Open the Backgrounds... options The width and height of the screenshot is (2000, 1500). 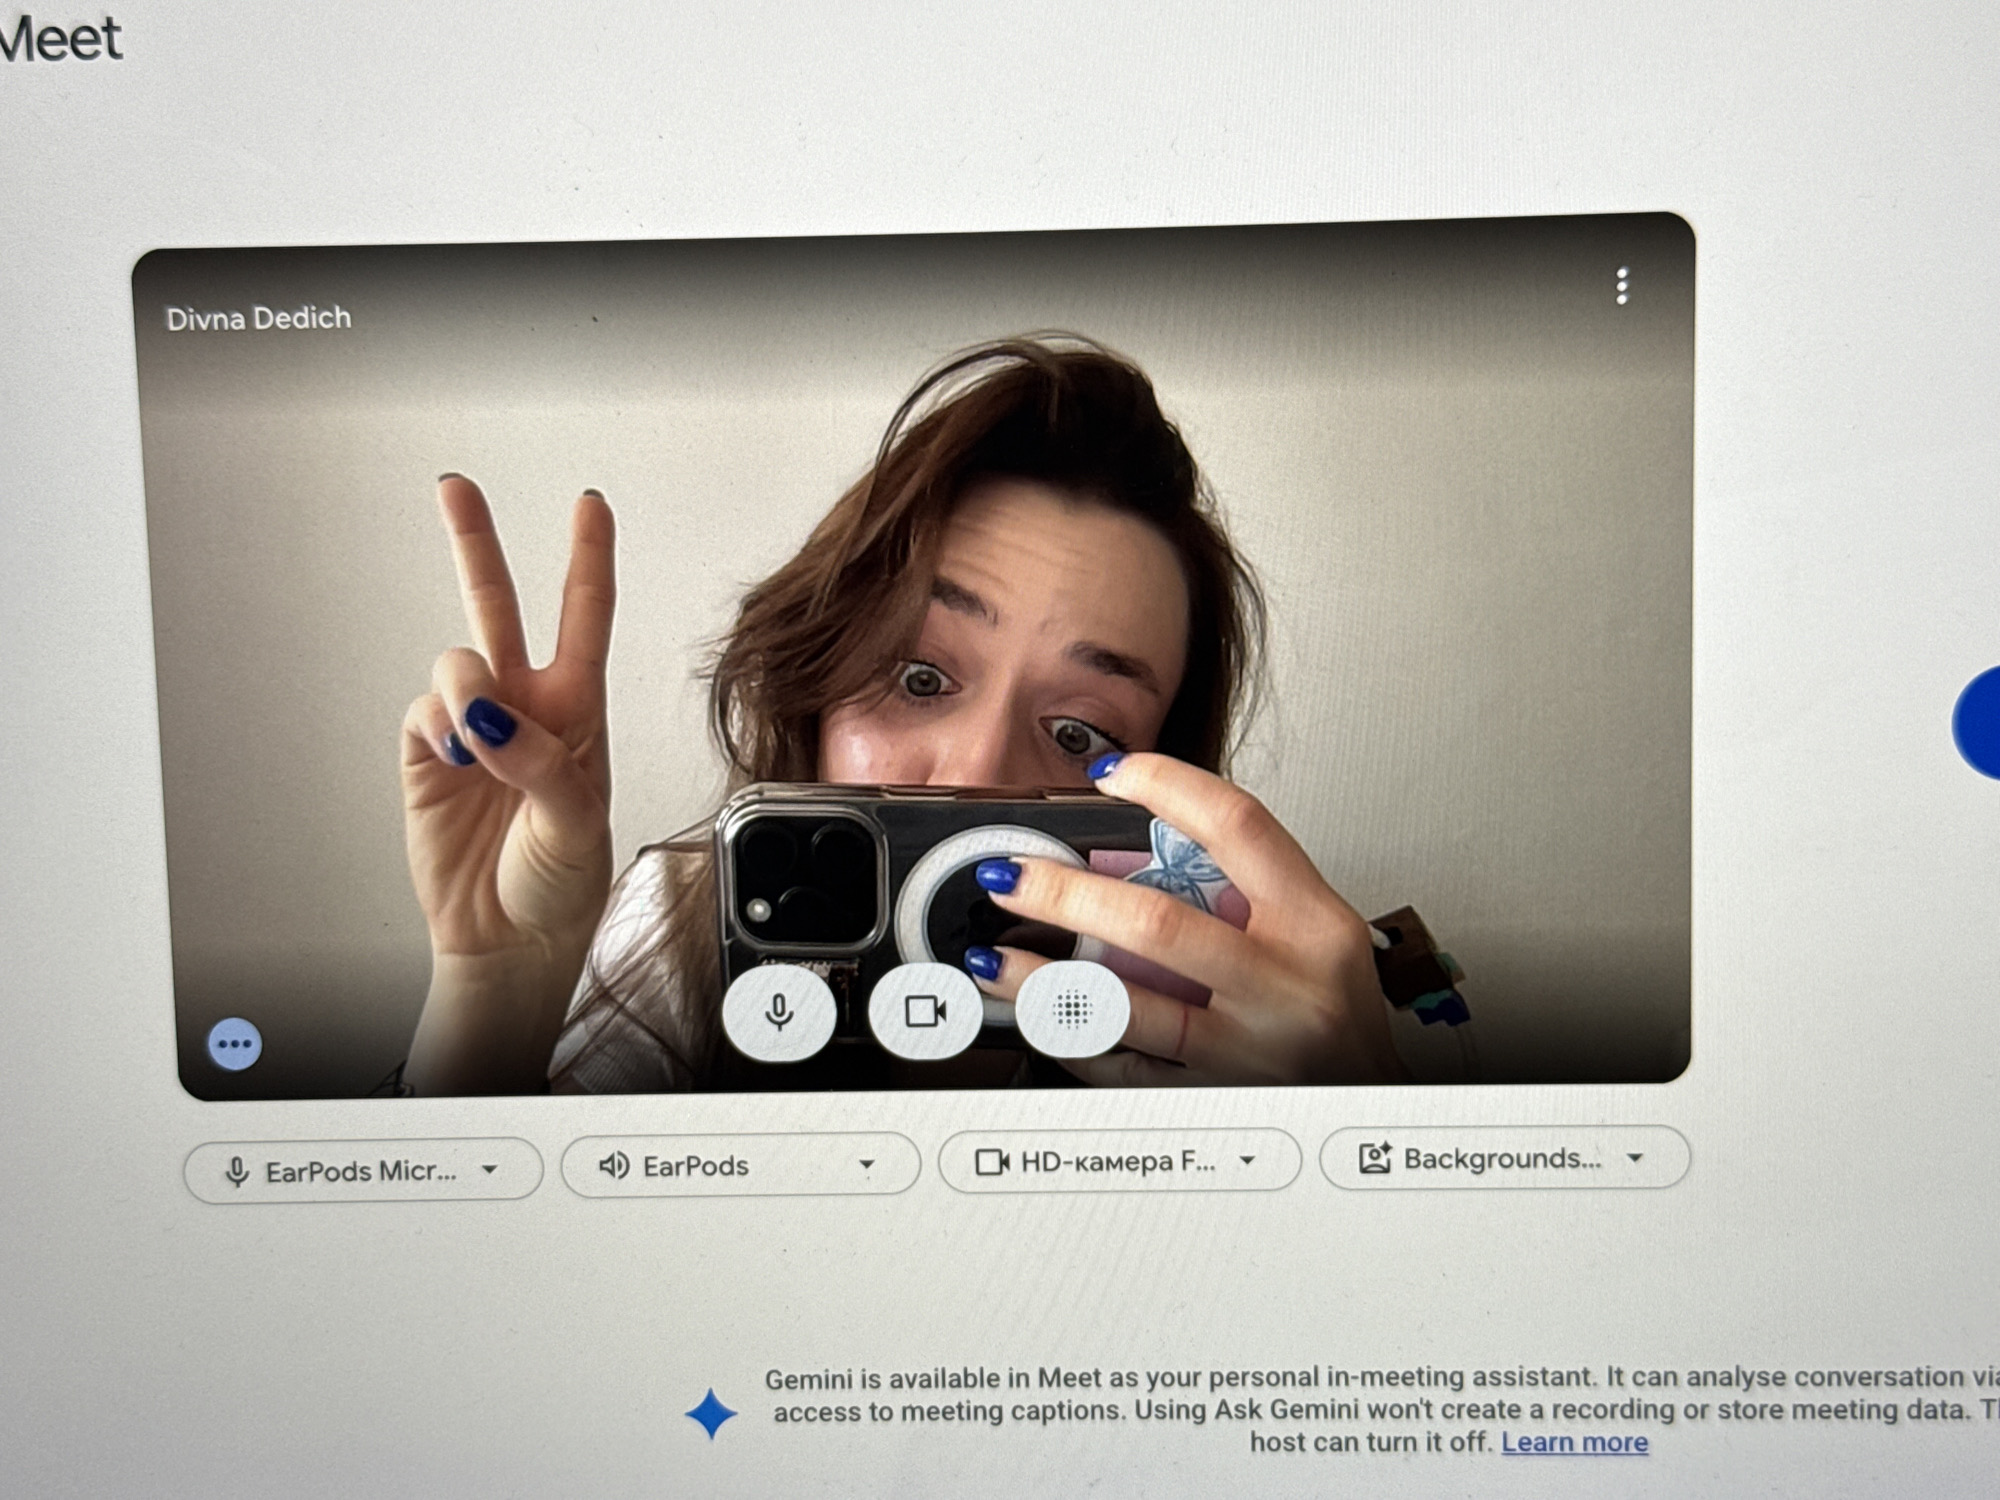coord(1504,1158)
